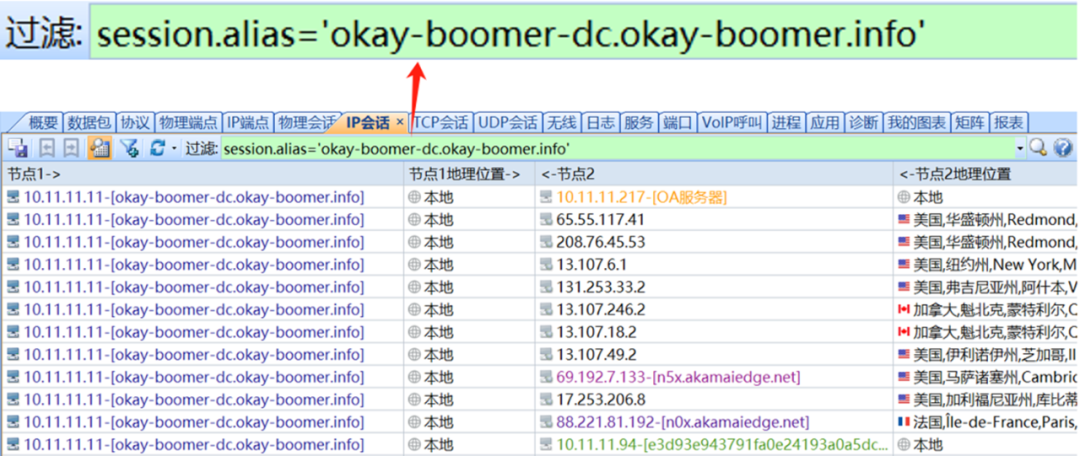This screenshot has height=456, width=1080.
Task: Click host icon beside 10.11.11.217-[OA服务器]
Action: 546,198
